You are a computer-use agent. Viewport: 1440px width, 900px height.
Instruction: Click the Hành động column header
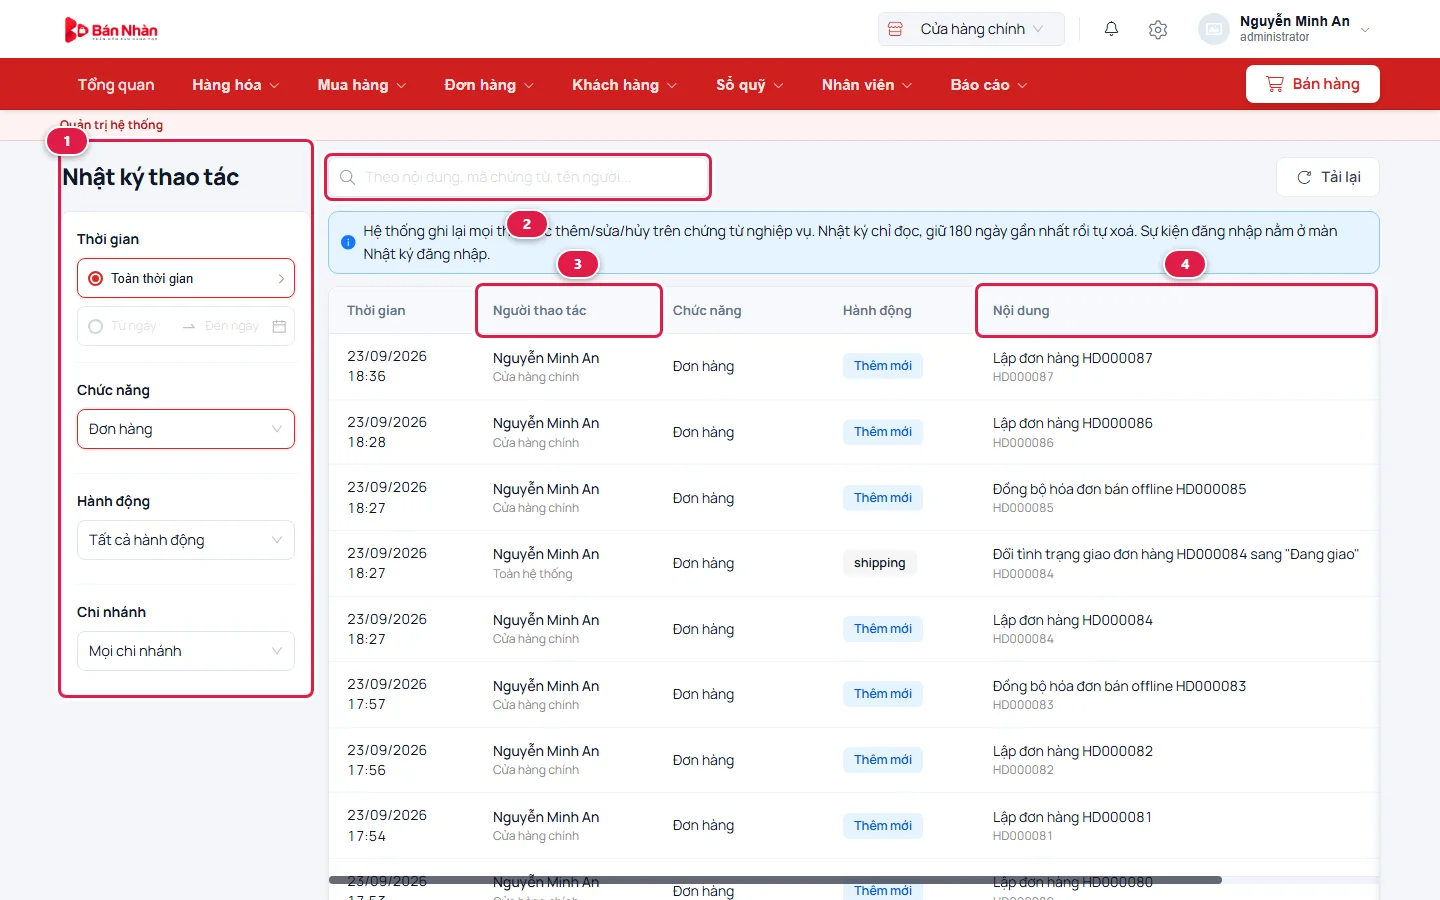click(x=877, y=311)
